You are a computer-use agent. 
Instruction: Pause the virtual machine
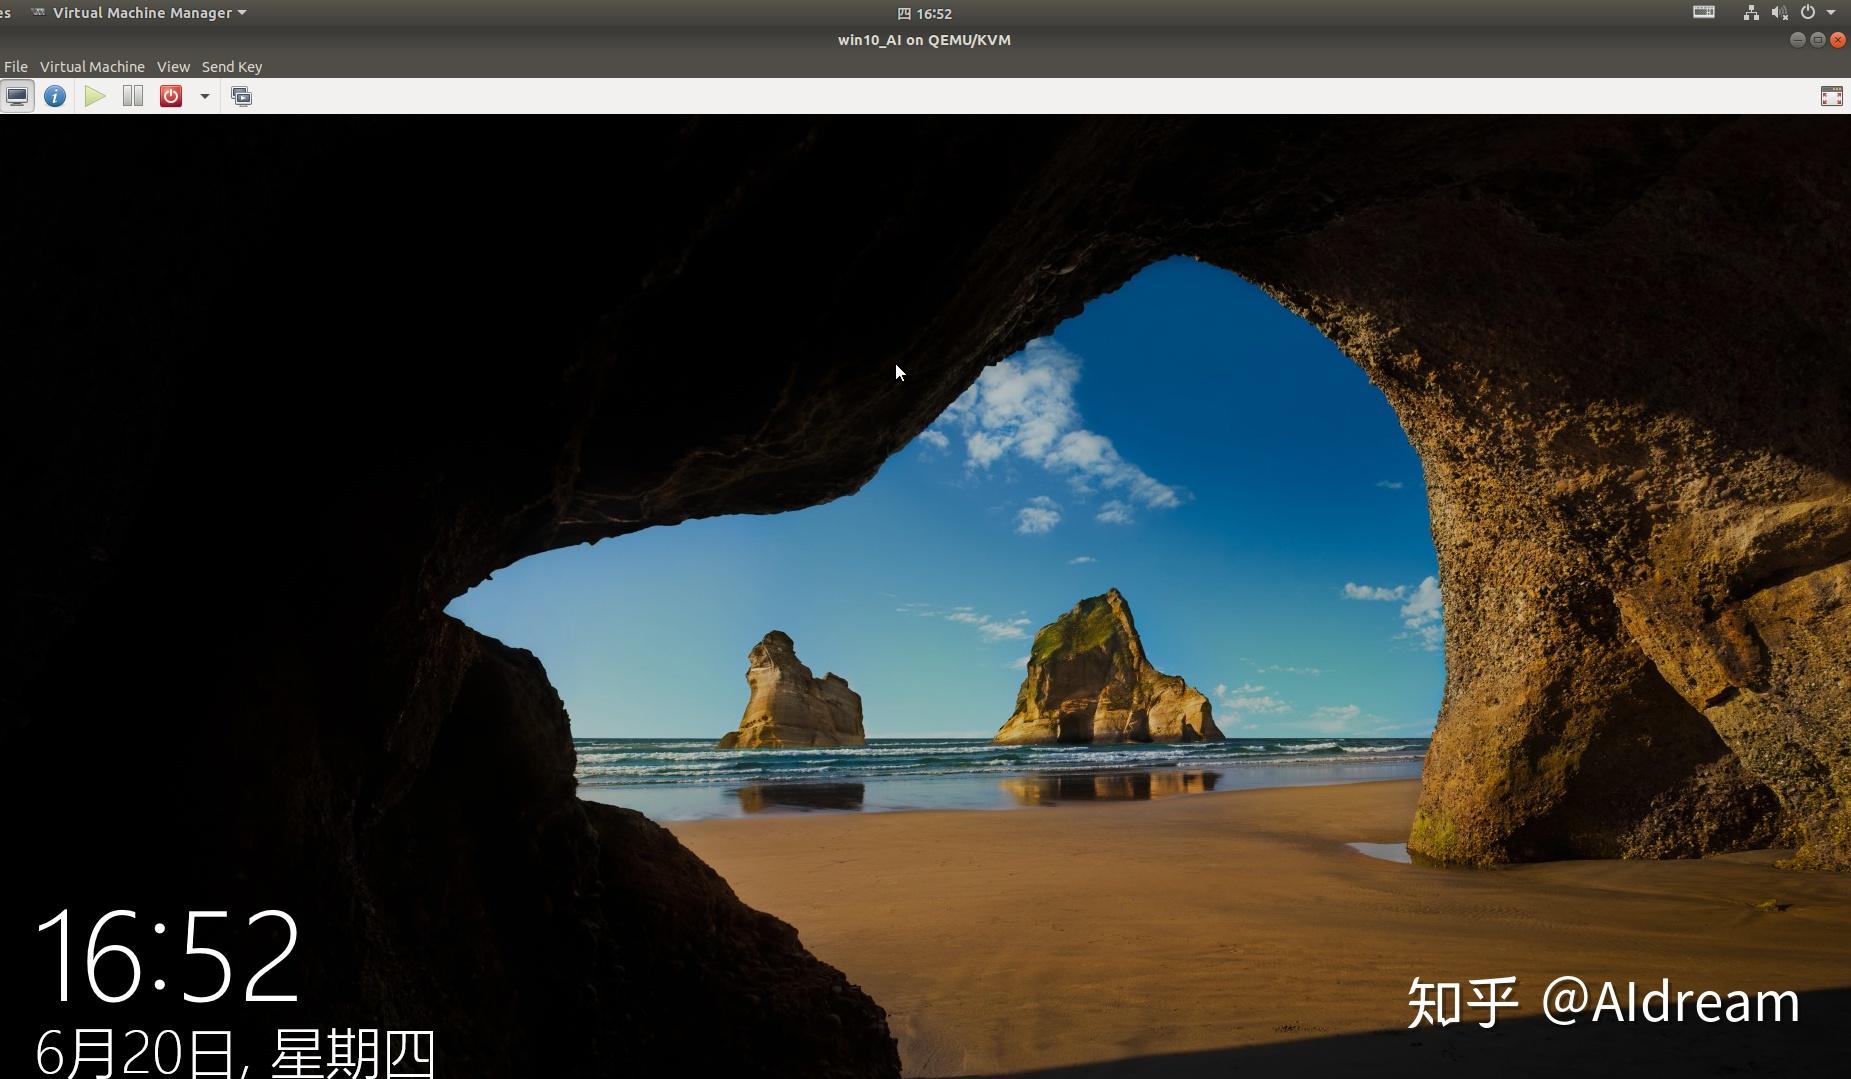pyautogui.click(x=133, y=96)
